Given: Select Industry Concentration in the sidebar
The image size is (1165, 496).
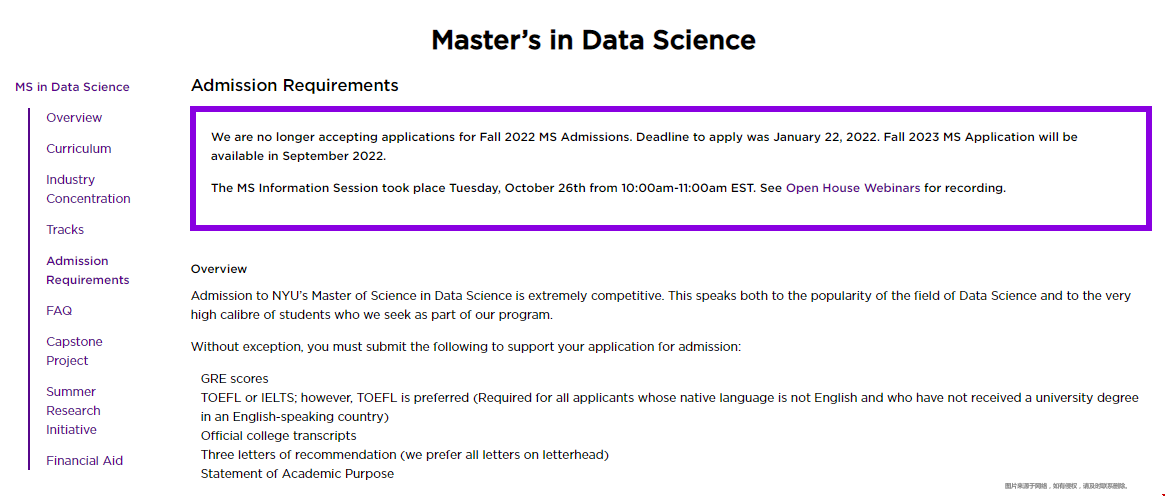Looking at the screenshot, I should 88,189.
